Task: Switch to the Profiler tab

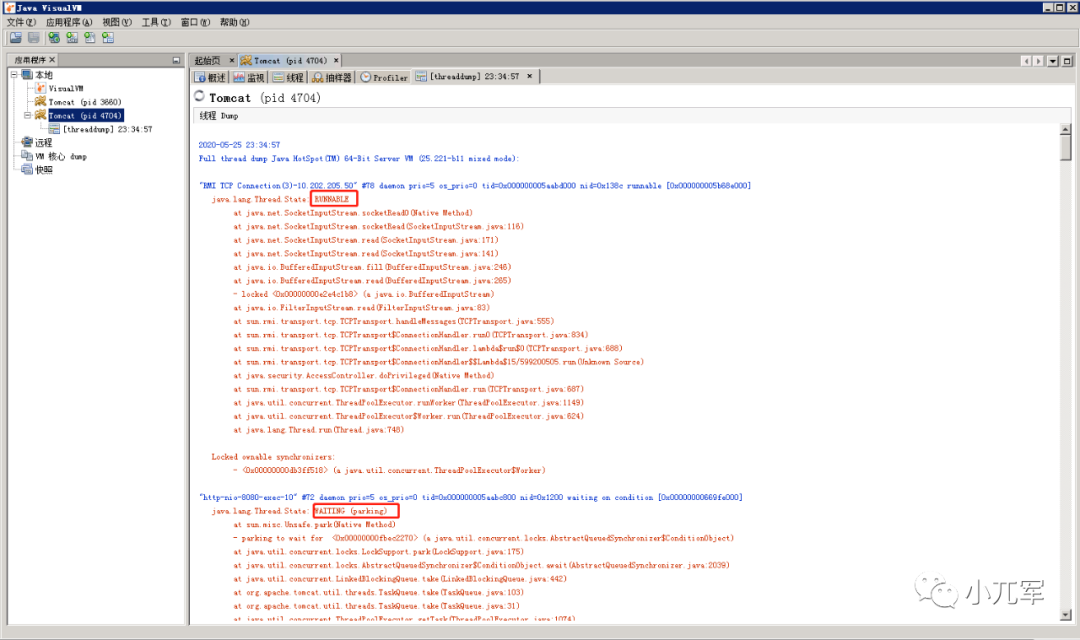Action: [384, 77]
